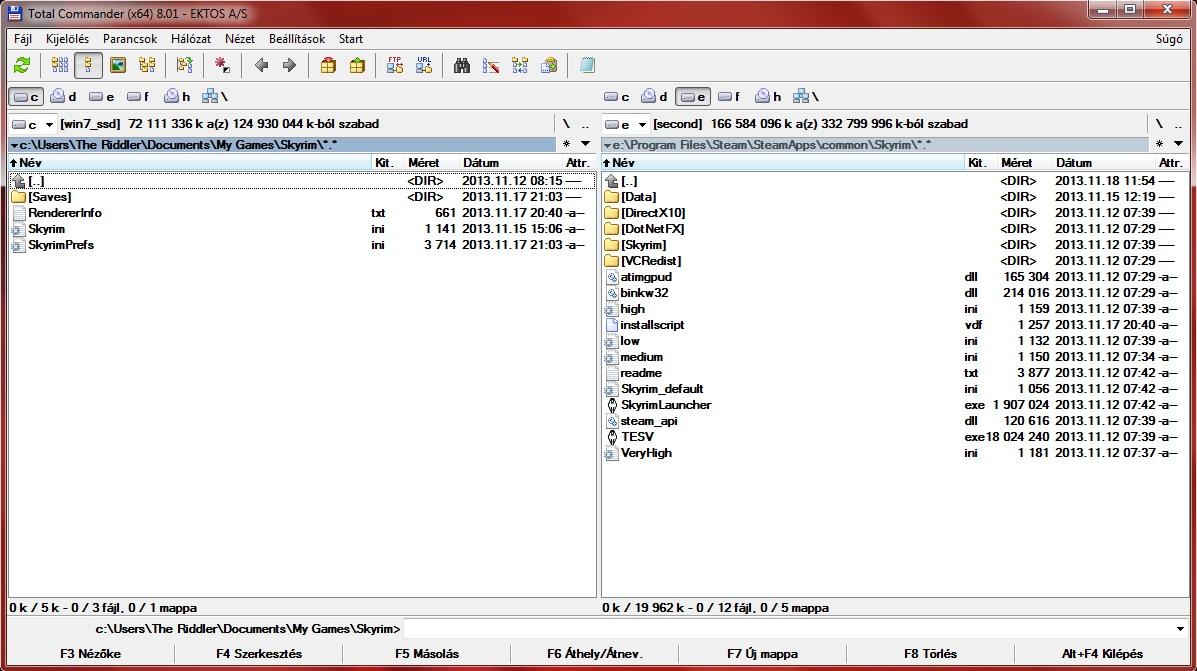This screenshot has width=1197, height=671.
Task: Open right panel drive dropdown showing e
Action: click(x=625, y=124)
